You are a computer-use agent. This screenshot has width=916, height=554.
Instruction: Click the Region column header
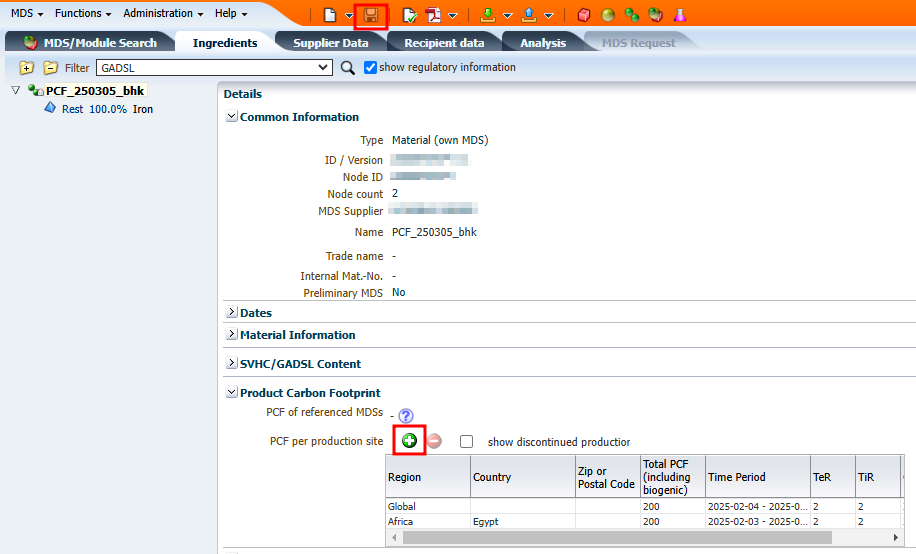click(428, 477)
